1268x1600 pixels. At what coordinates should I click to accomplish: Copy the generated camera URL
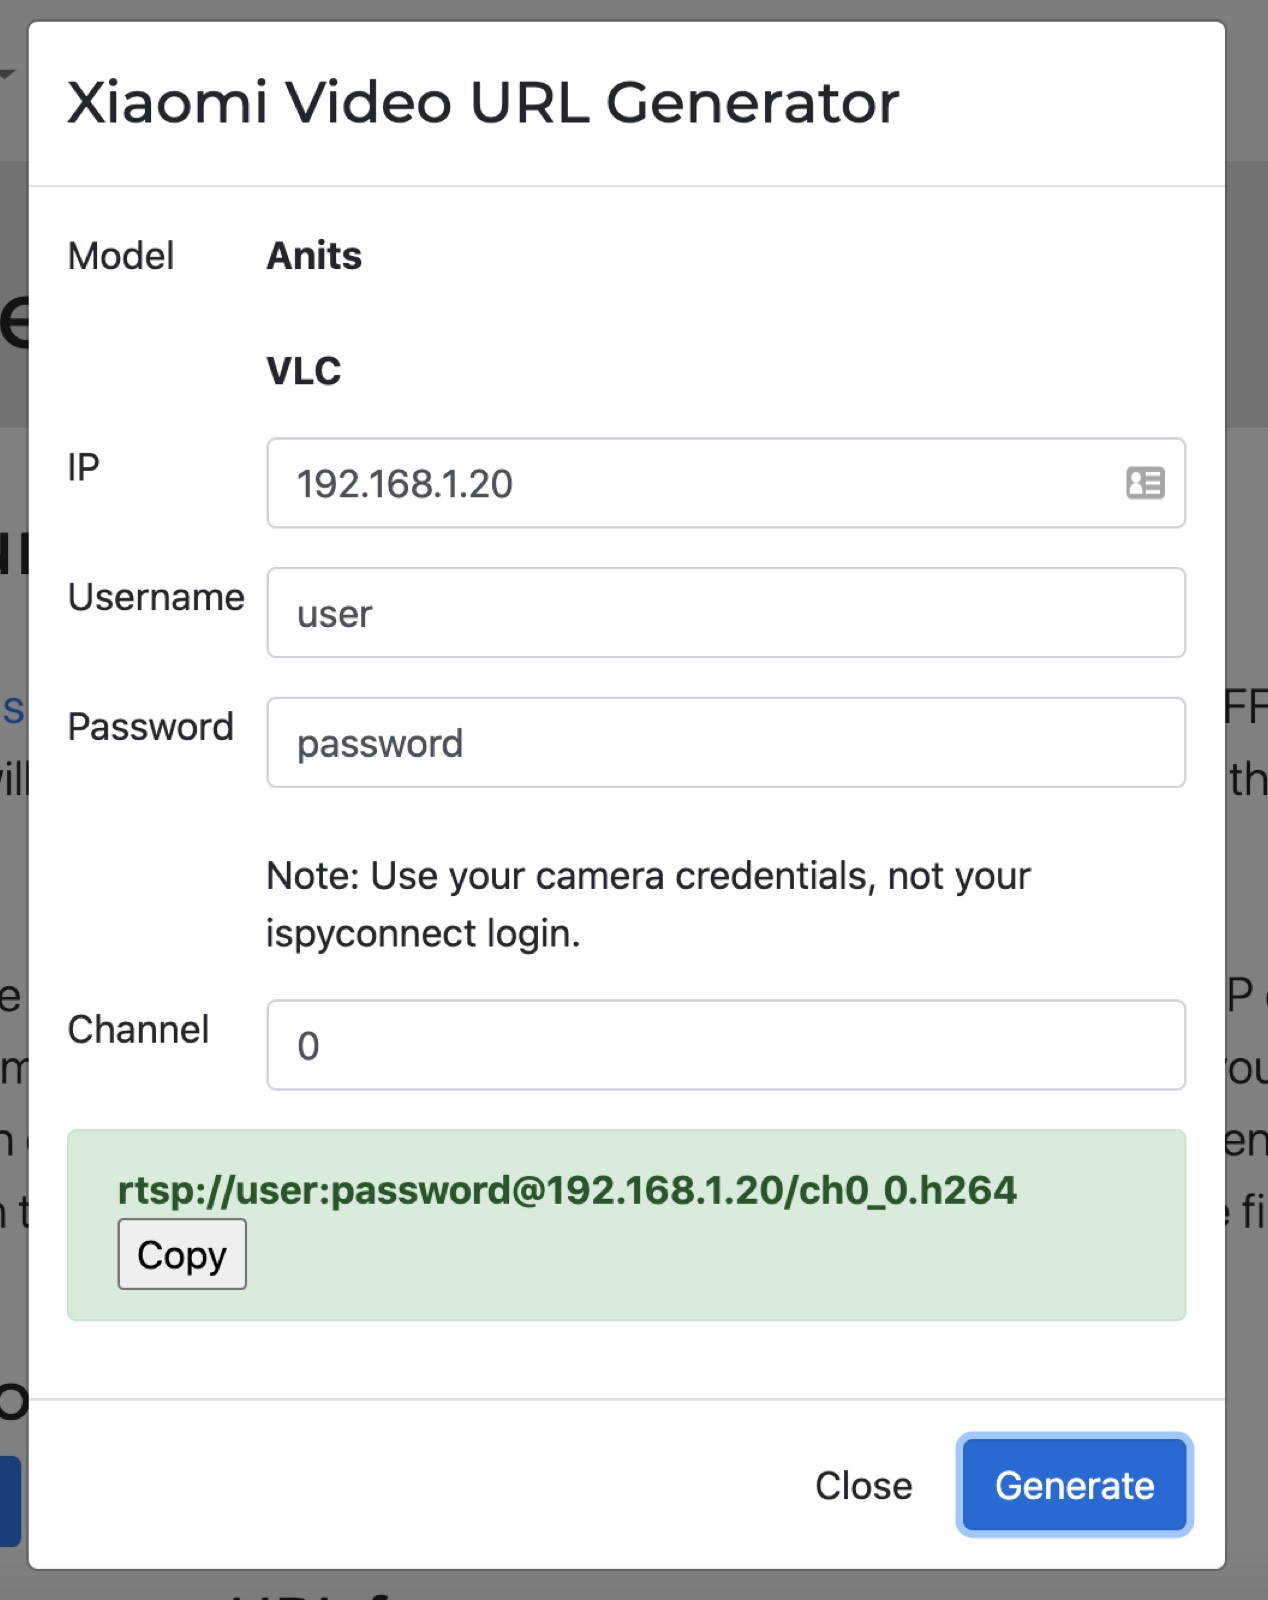pyautogui.click(x=181, y=1254)
